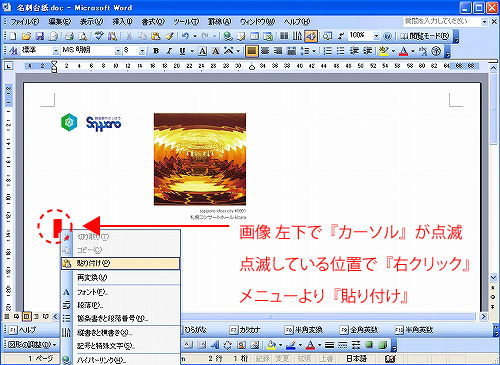Image resolution: width=500 pixels, height=365 pixels.
Task: Click the Print icon in toolbar
Action: pos(69,36)
